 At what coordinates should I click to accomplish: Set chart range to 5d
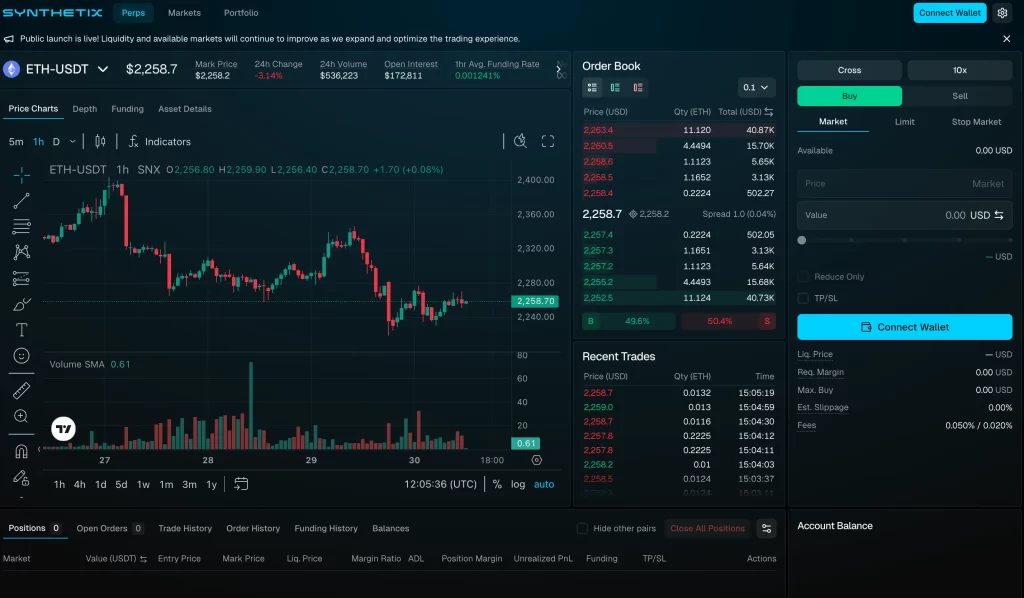click(121, 484)
